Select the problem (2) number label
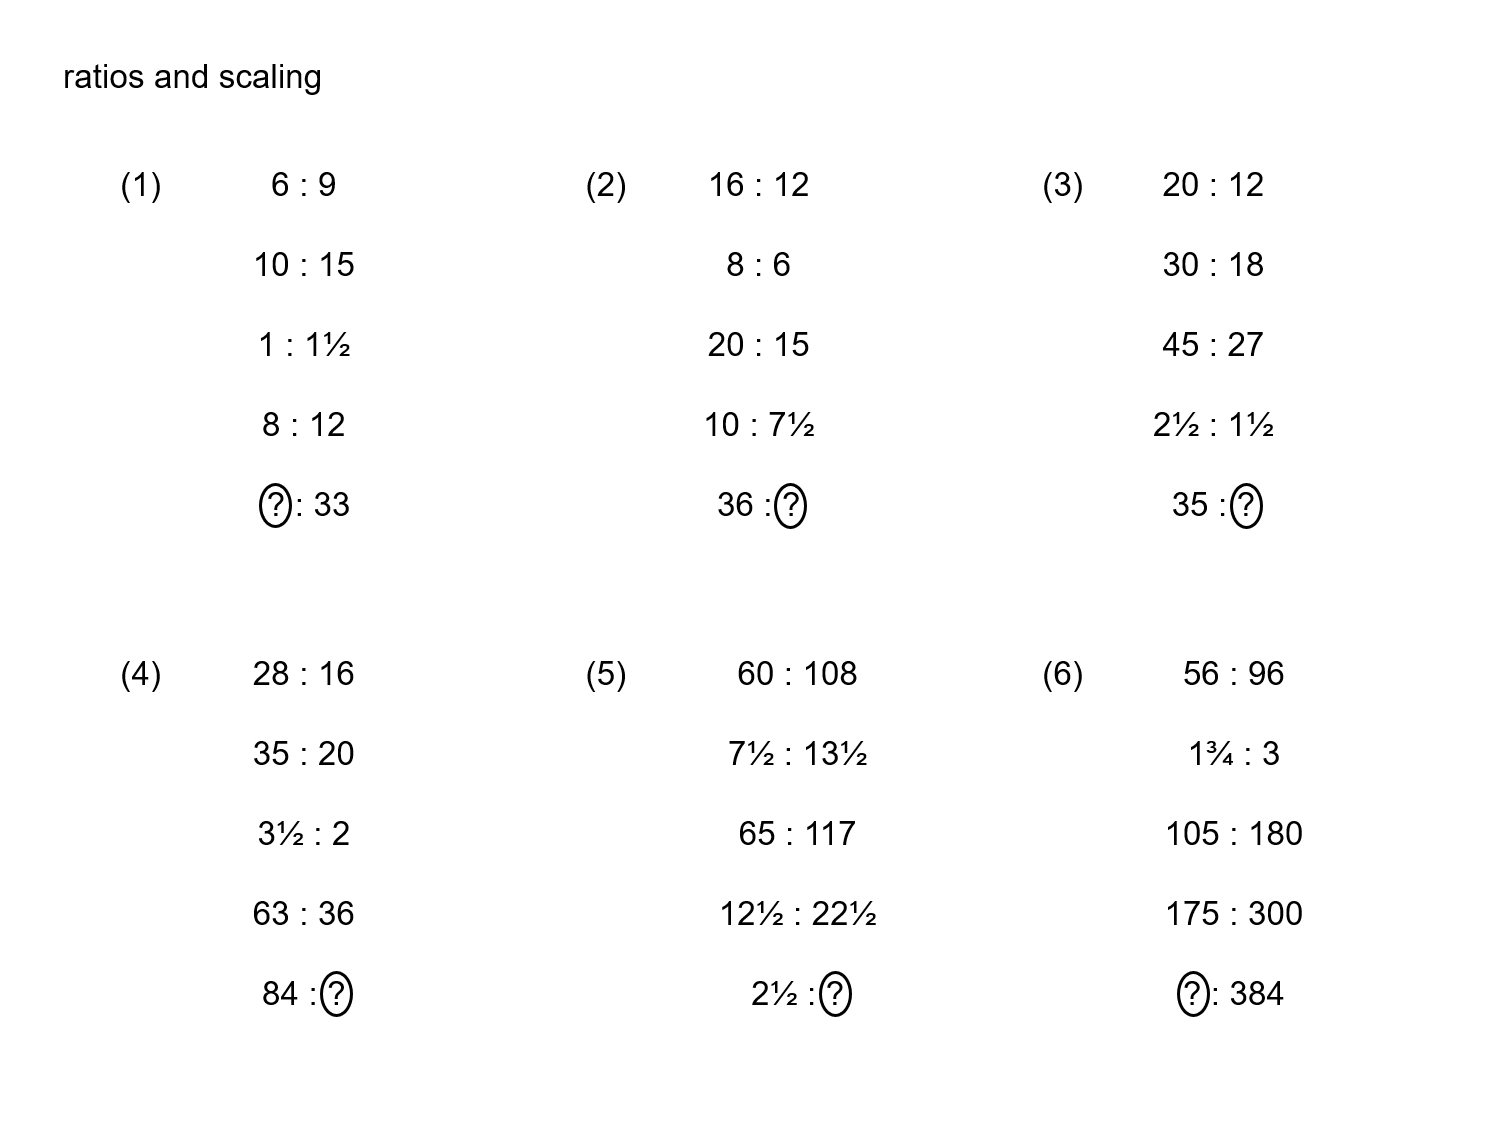 click(x=606, y=185)
